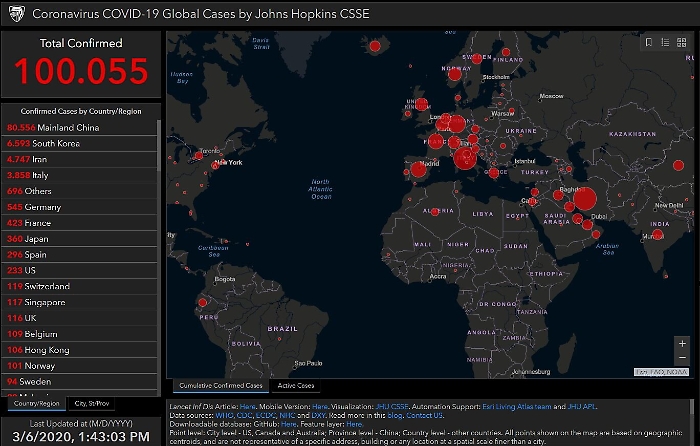Viewport: 700px width, 446px height.
Task: Open the map bookmarks icon
Action: [649, 42]
